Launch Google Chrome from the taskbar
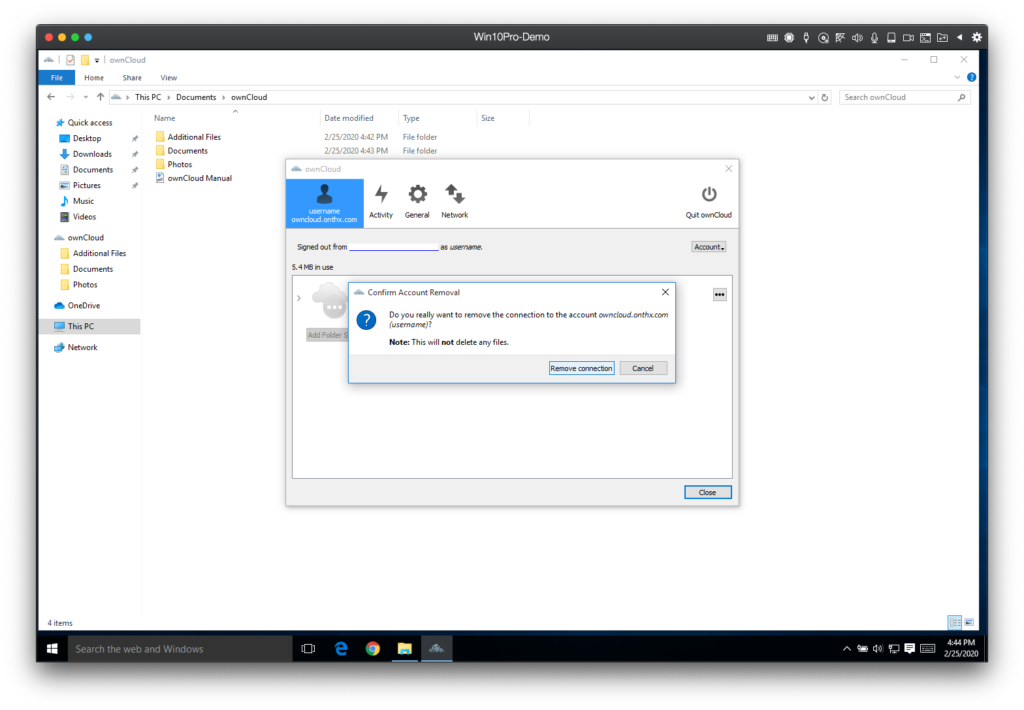 [x=373, y=649]
